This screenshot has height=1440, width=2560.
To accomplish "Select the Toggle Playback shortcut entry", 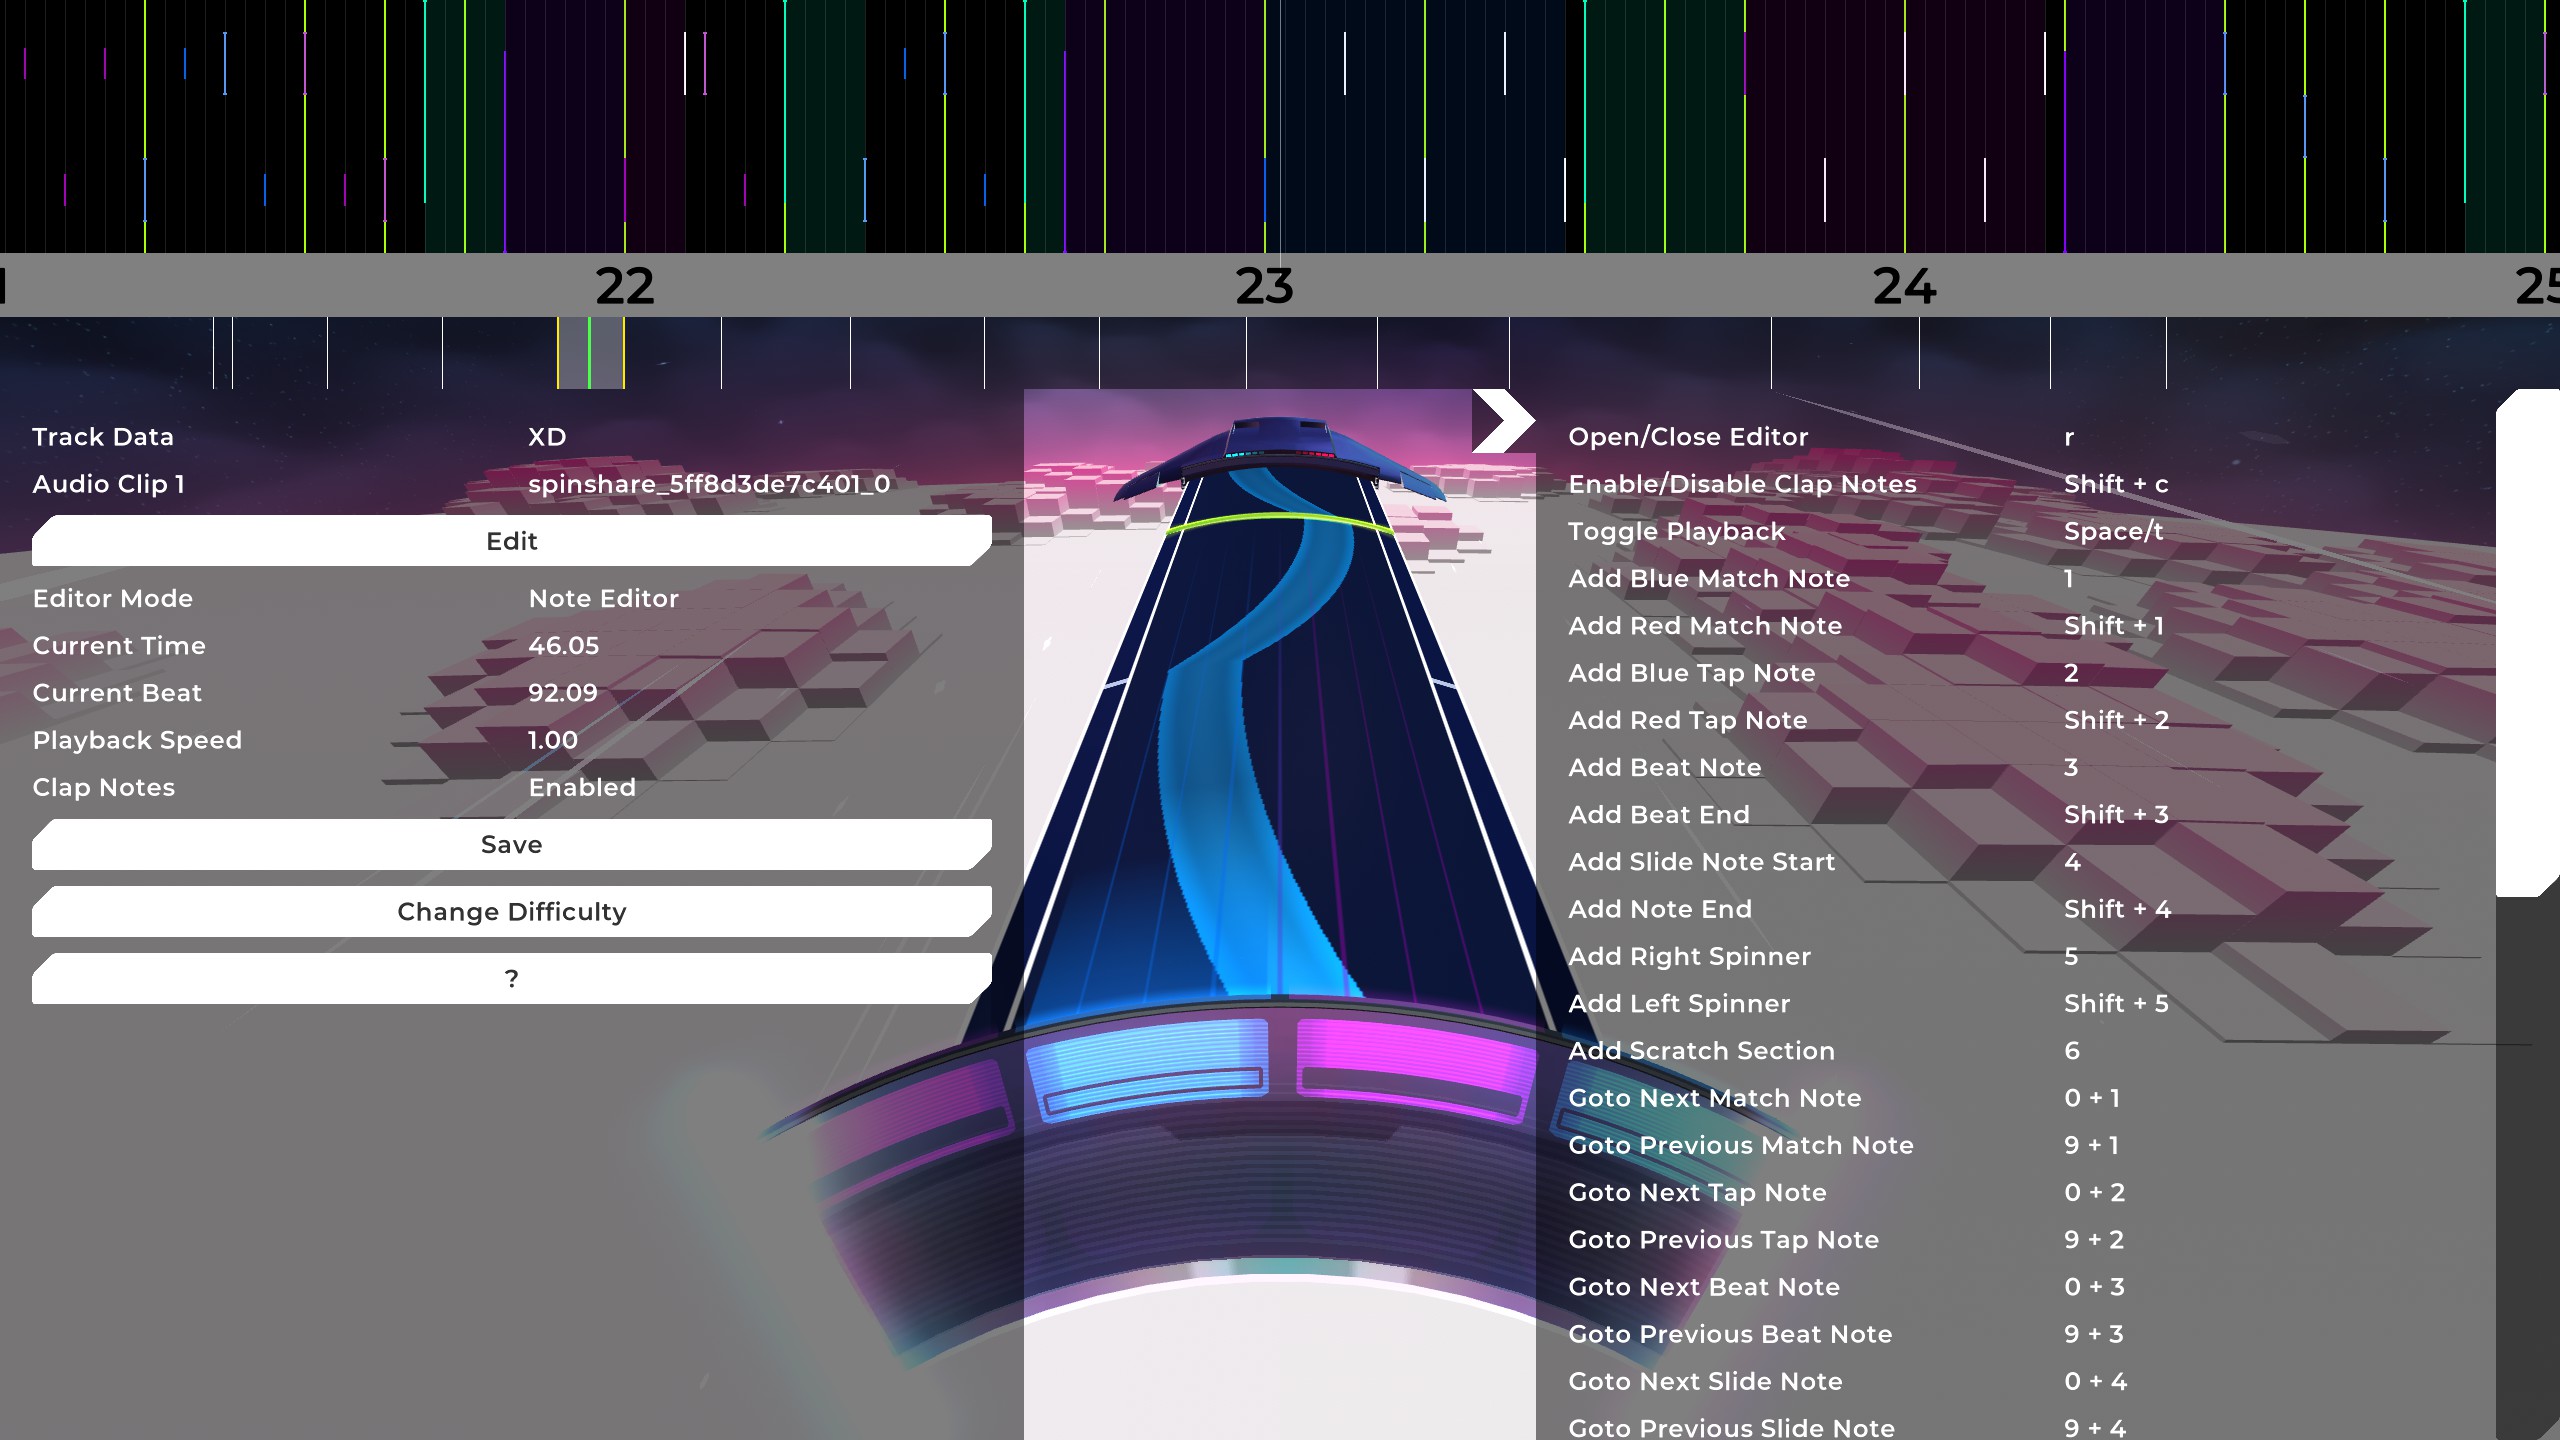I will (x=1676, y=532).
